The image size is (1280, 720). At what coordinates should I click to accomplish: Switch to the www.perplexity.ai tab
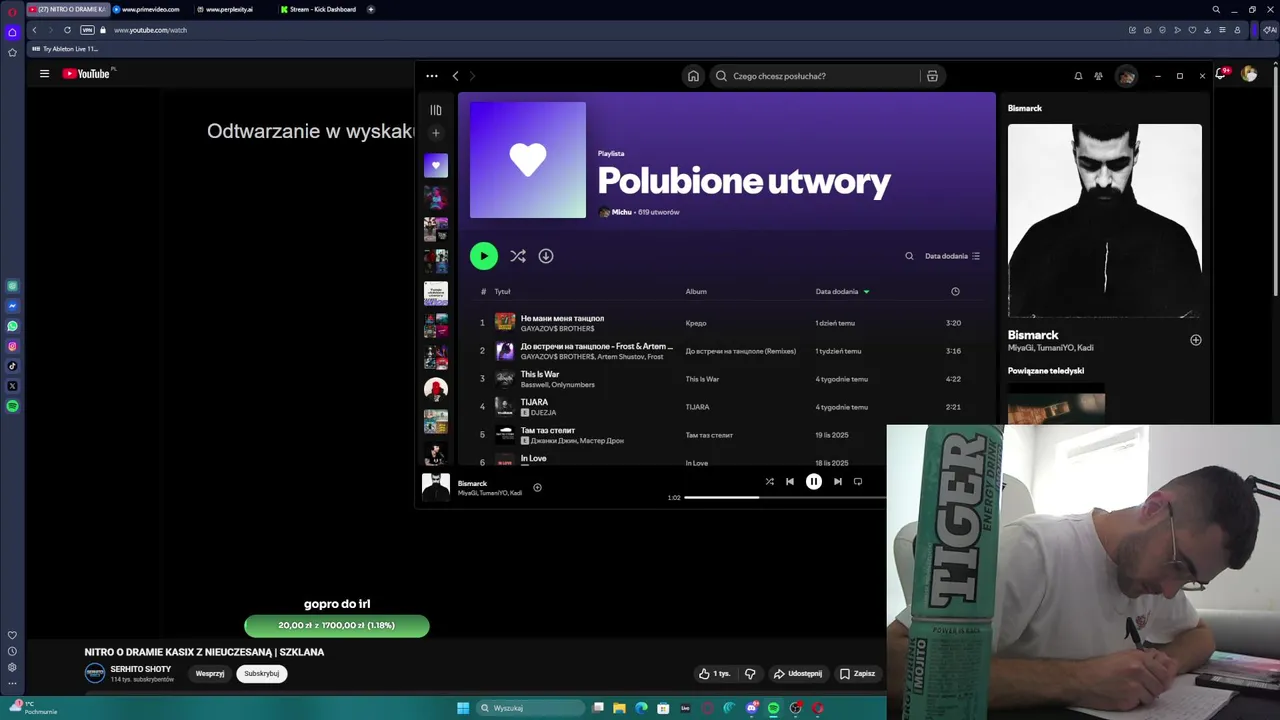click(232, 9)
